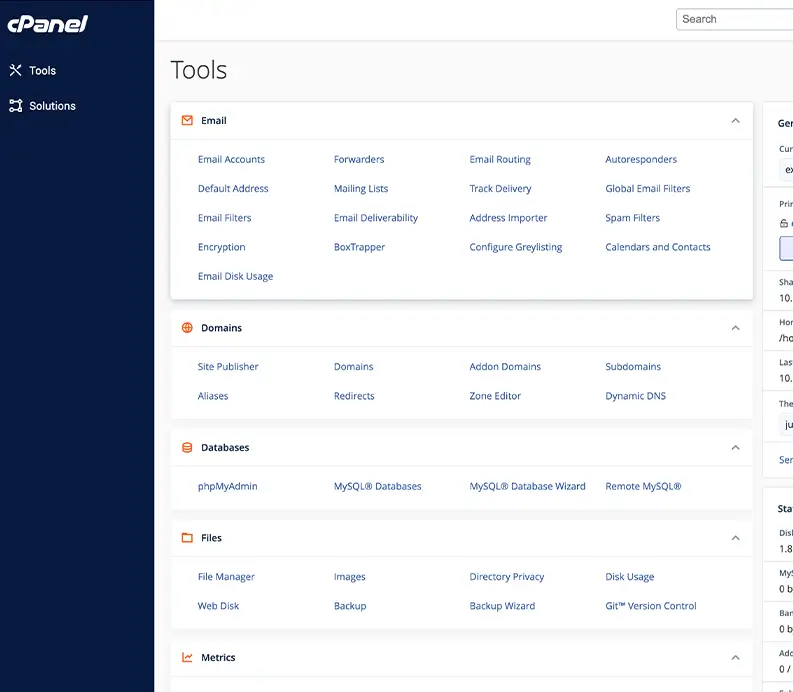Image resolution: width=793 pixels, height=692 pixels.
Task: Collapse the Domains section
Action: (735, 328)
